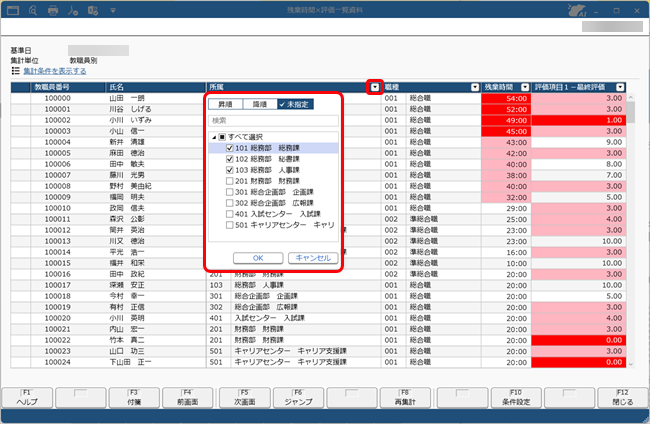Toggle the すべて選択 checkbox
The height and width of the screenshot is (424, 650).
tap(222, 137)
